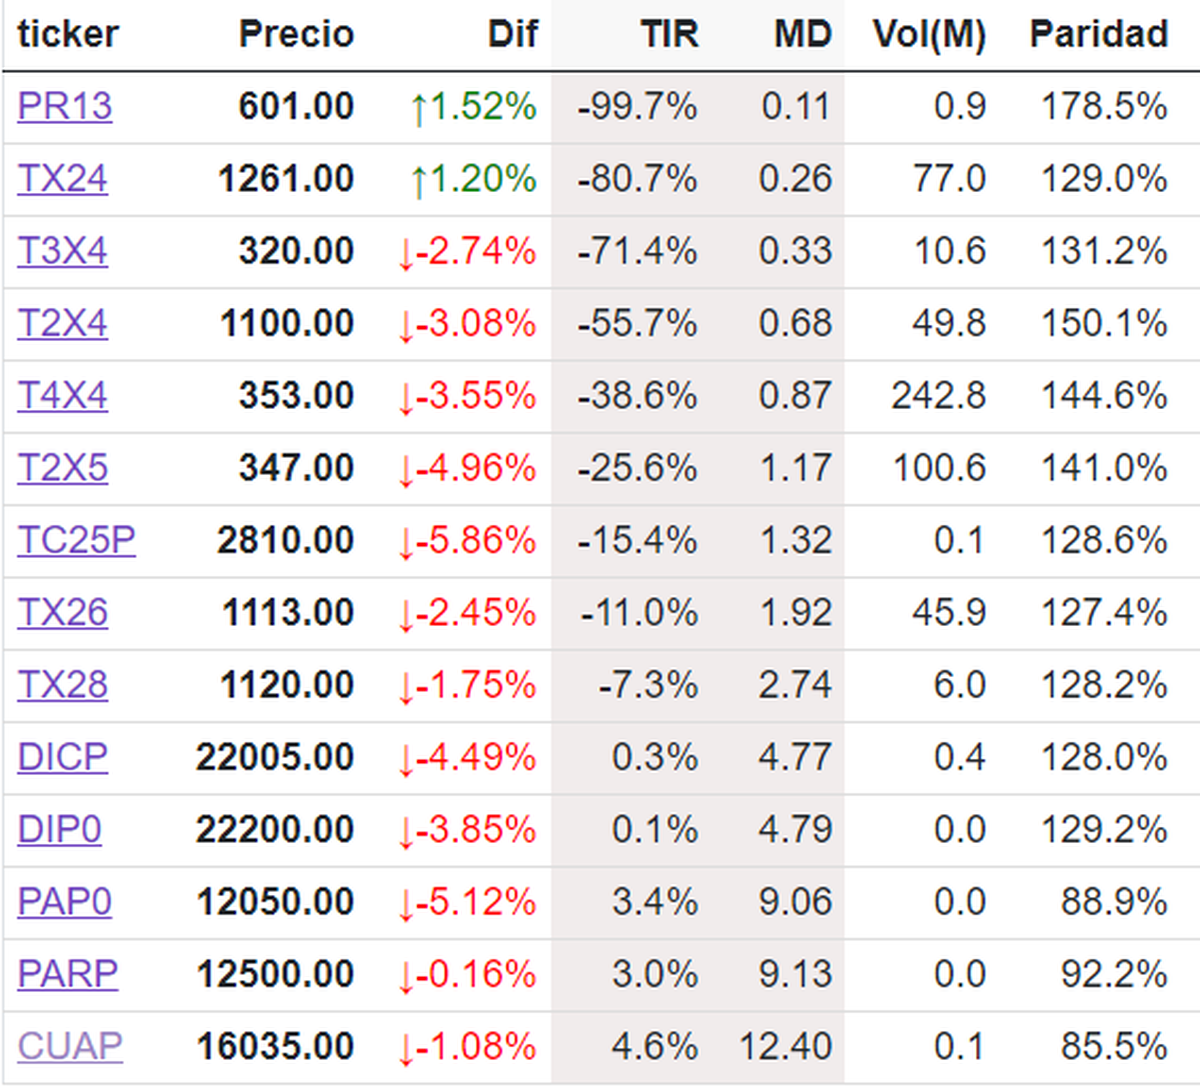Sort by Paridad column header

[x=1098, y=35]
